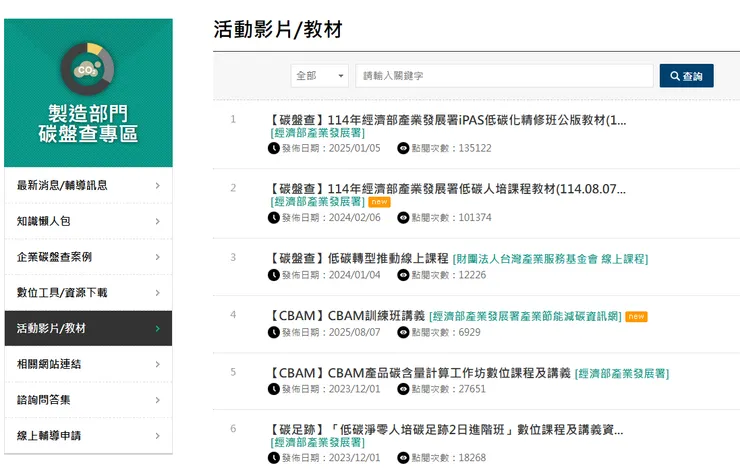Click into the 請輸入關鍵字 search field
The image size is (740, 469).
point(504,76)
